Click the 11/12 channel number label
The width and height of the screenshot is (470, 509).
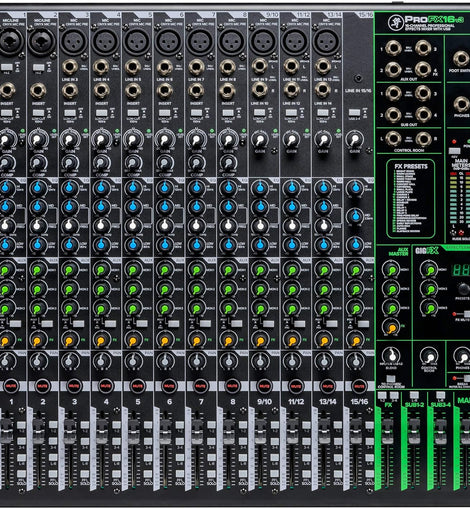coord(296,402)
